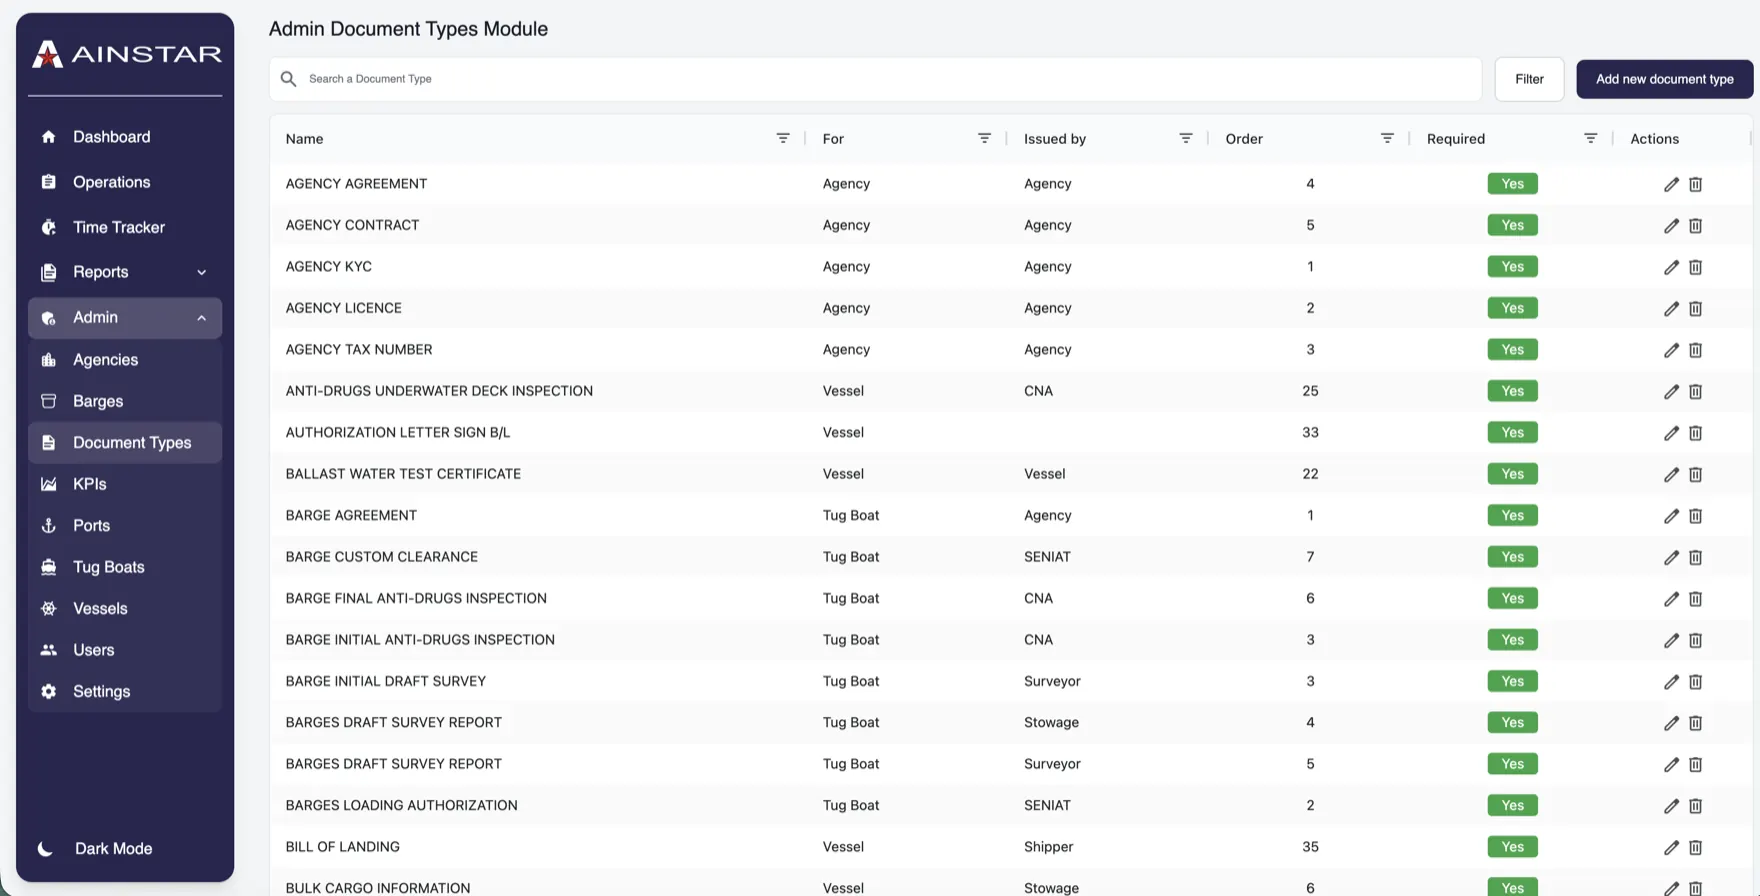Click the search magnifier icon

[x=288, y=79]
